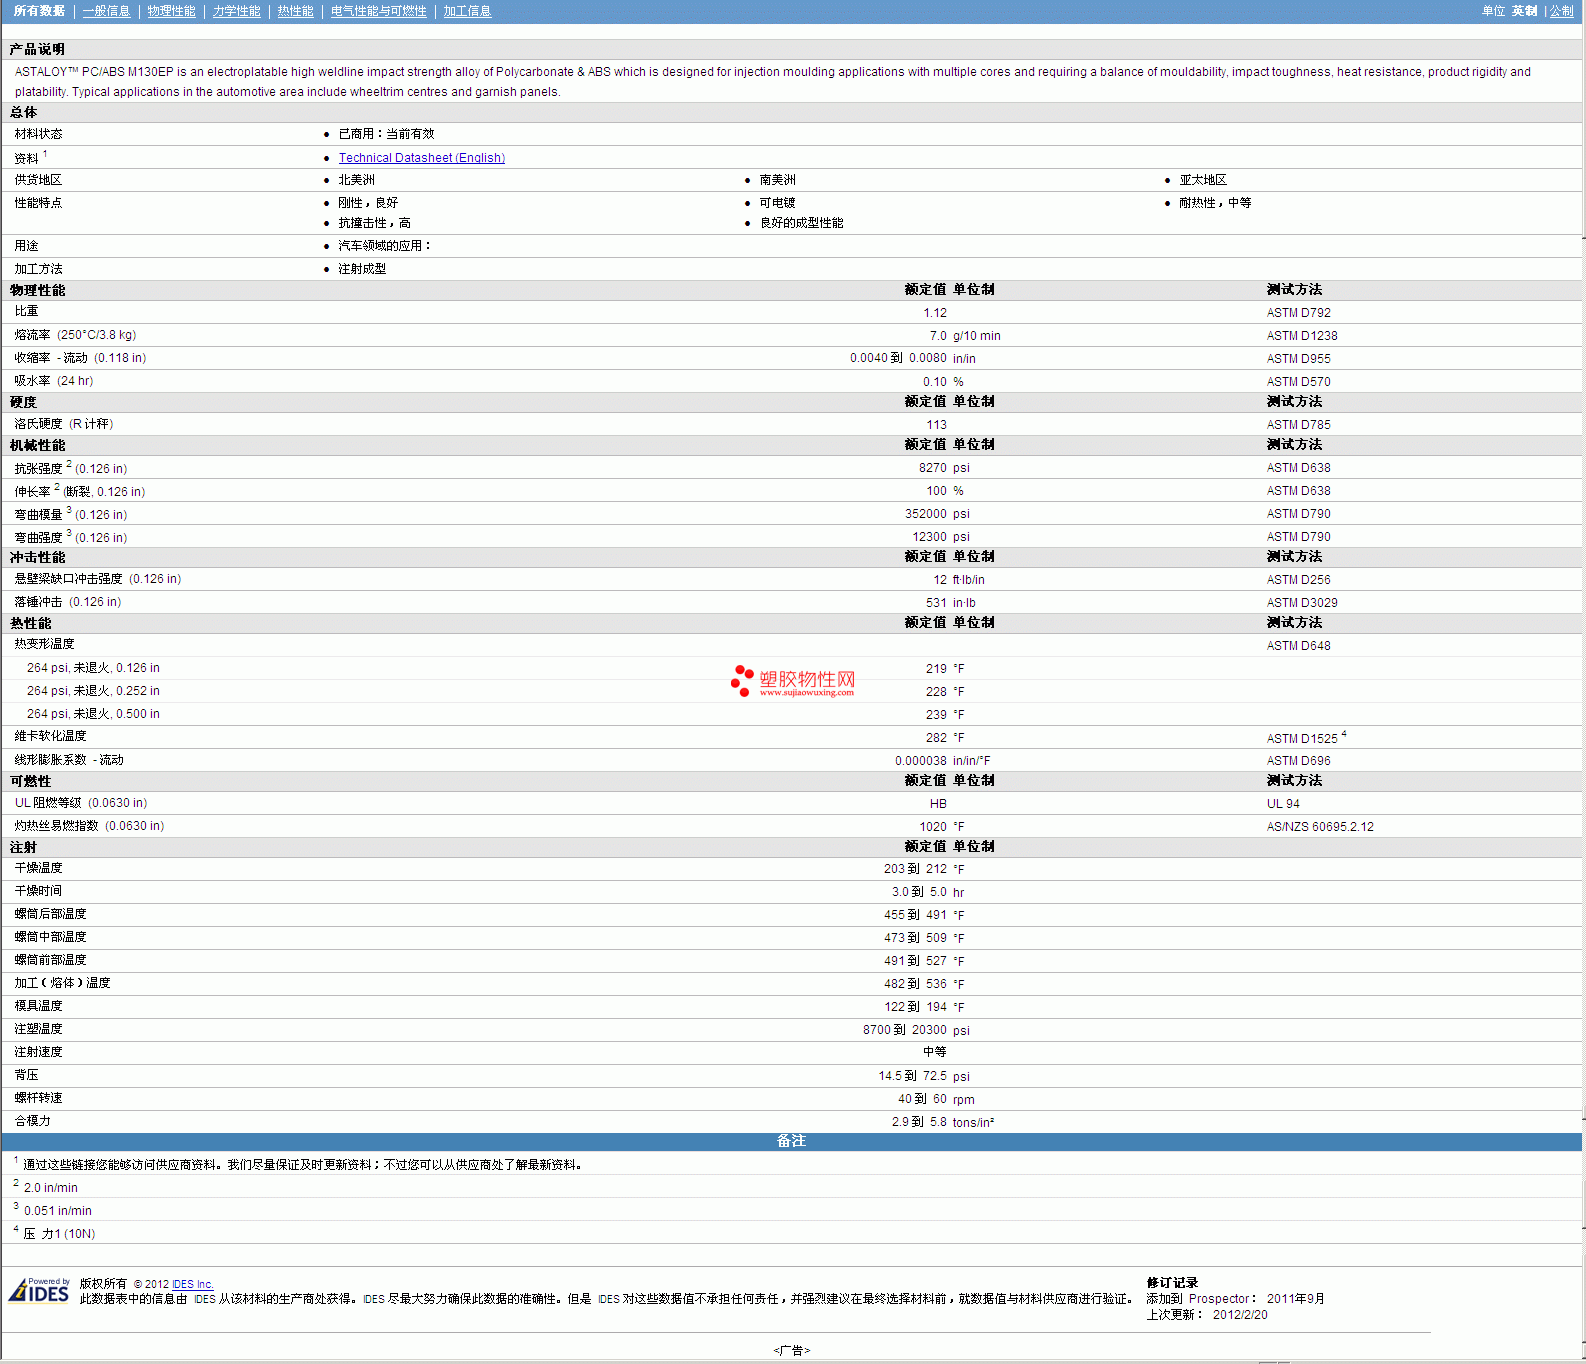Click the IDES Inc. copyright link

192,1284
